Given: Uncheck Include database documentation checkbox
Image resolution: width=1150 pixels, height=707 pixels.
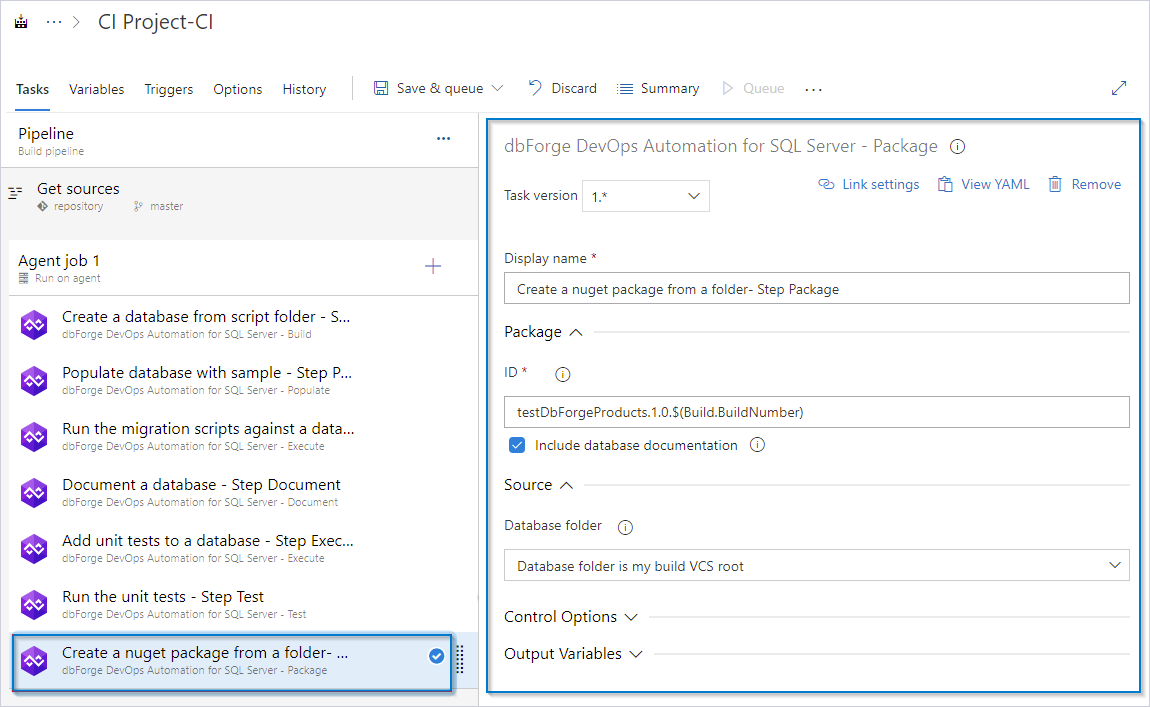Looking at the screenshot, I should (x=517, y=445).
